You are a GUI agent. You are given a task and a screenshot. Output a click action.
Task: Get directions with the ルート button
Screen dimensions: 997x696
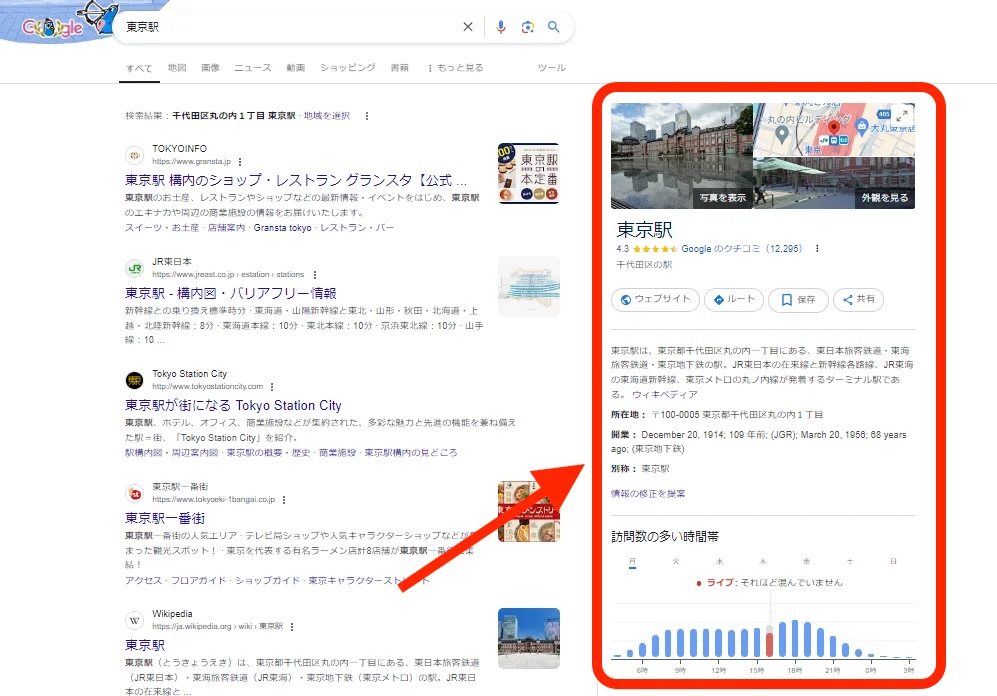coord(734,299)
